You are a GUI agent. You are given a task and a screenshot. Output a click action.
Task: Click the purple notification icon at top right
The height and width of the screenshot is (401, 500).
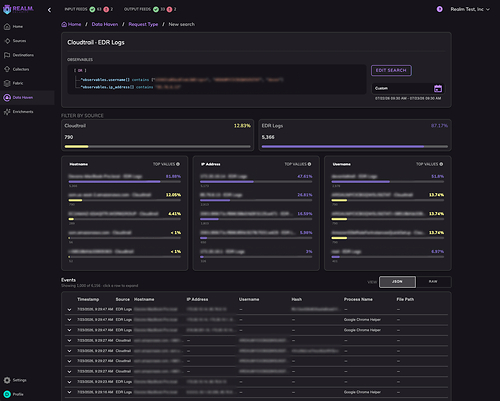(440, 9)
